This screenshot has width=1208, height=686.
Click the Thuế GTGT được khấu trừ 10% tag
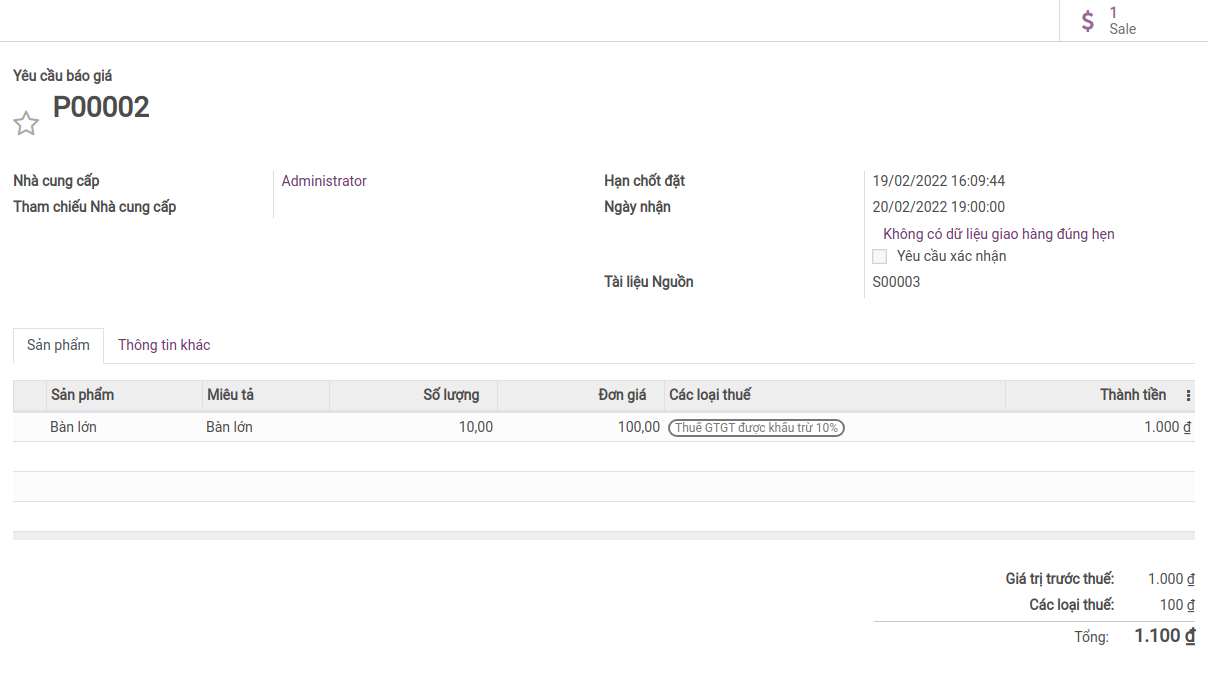pyautogui.click(x=756, y=428)
